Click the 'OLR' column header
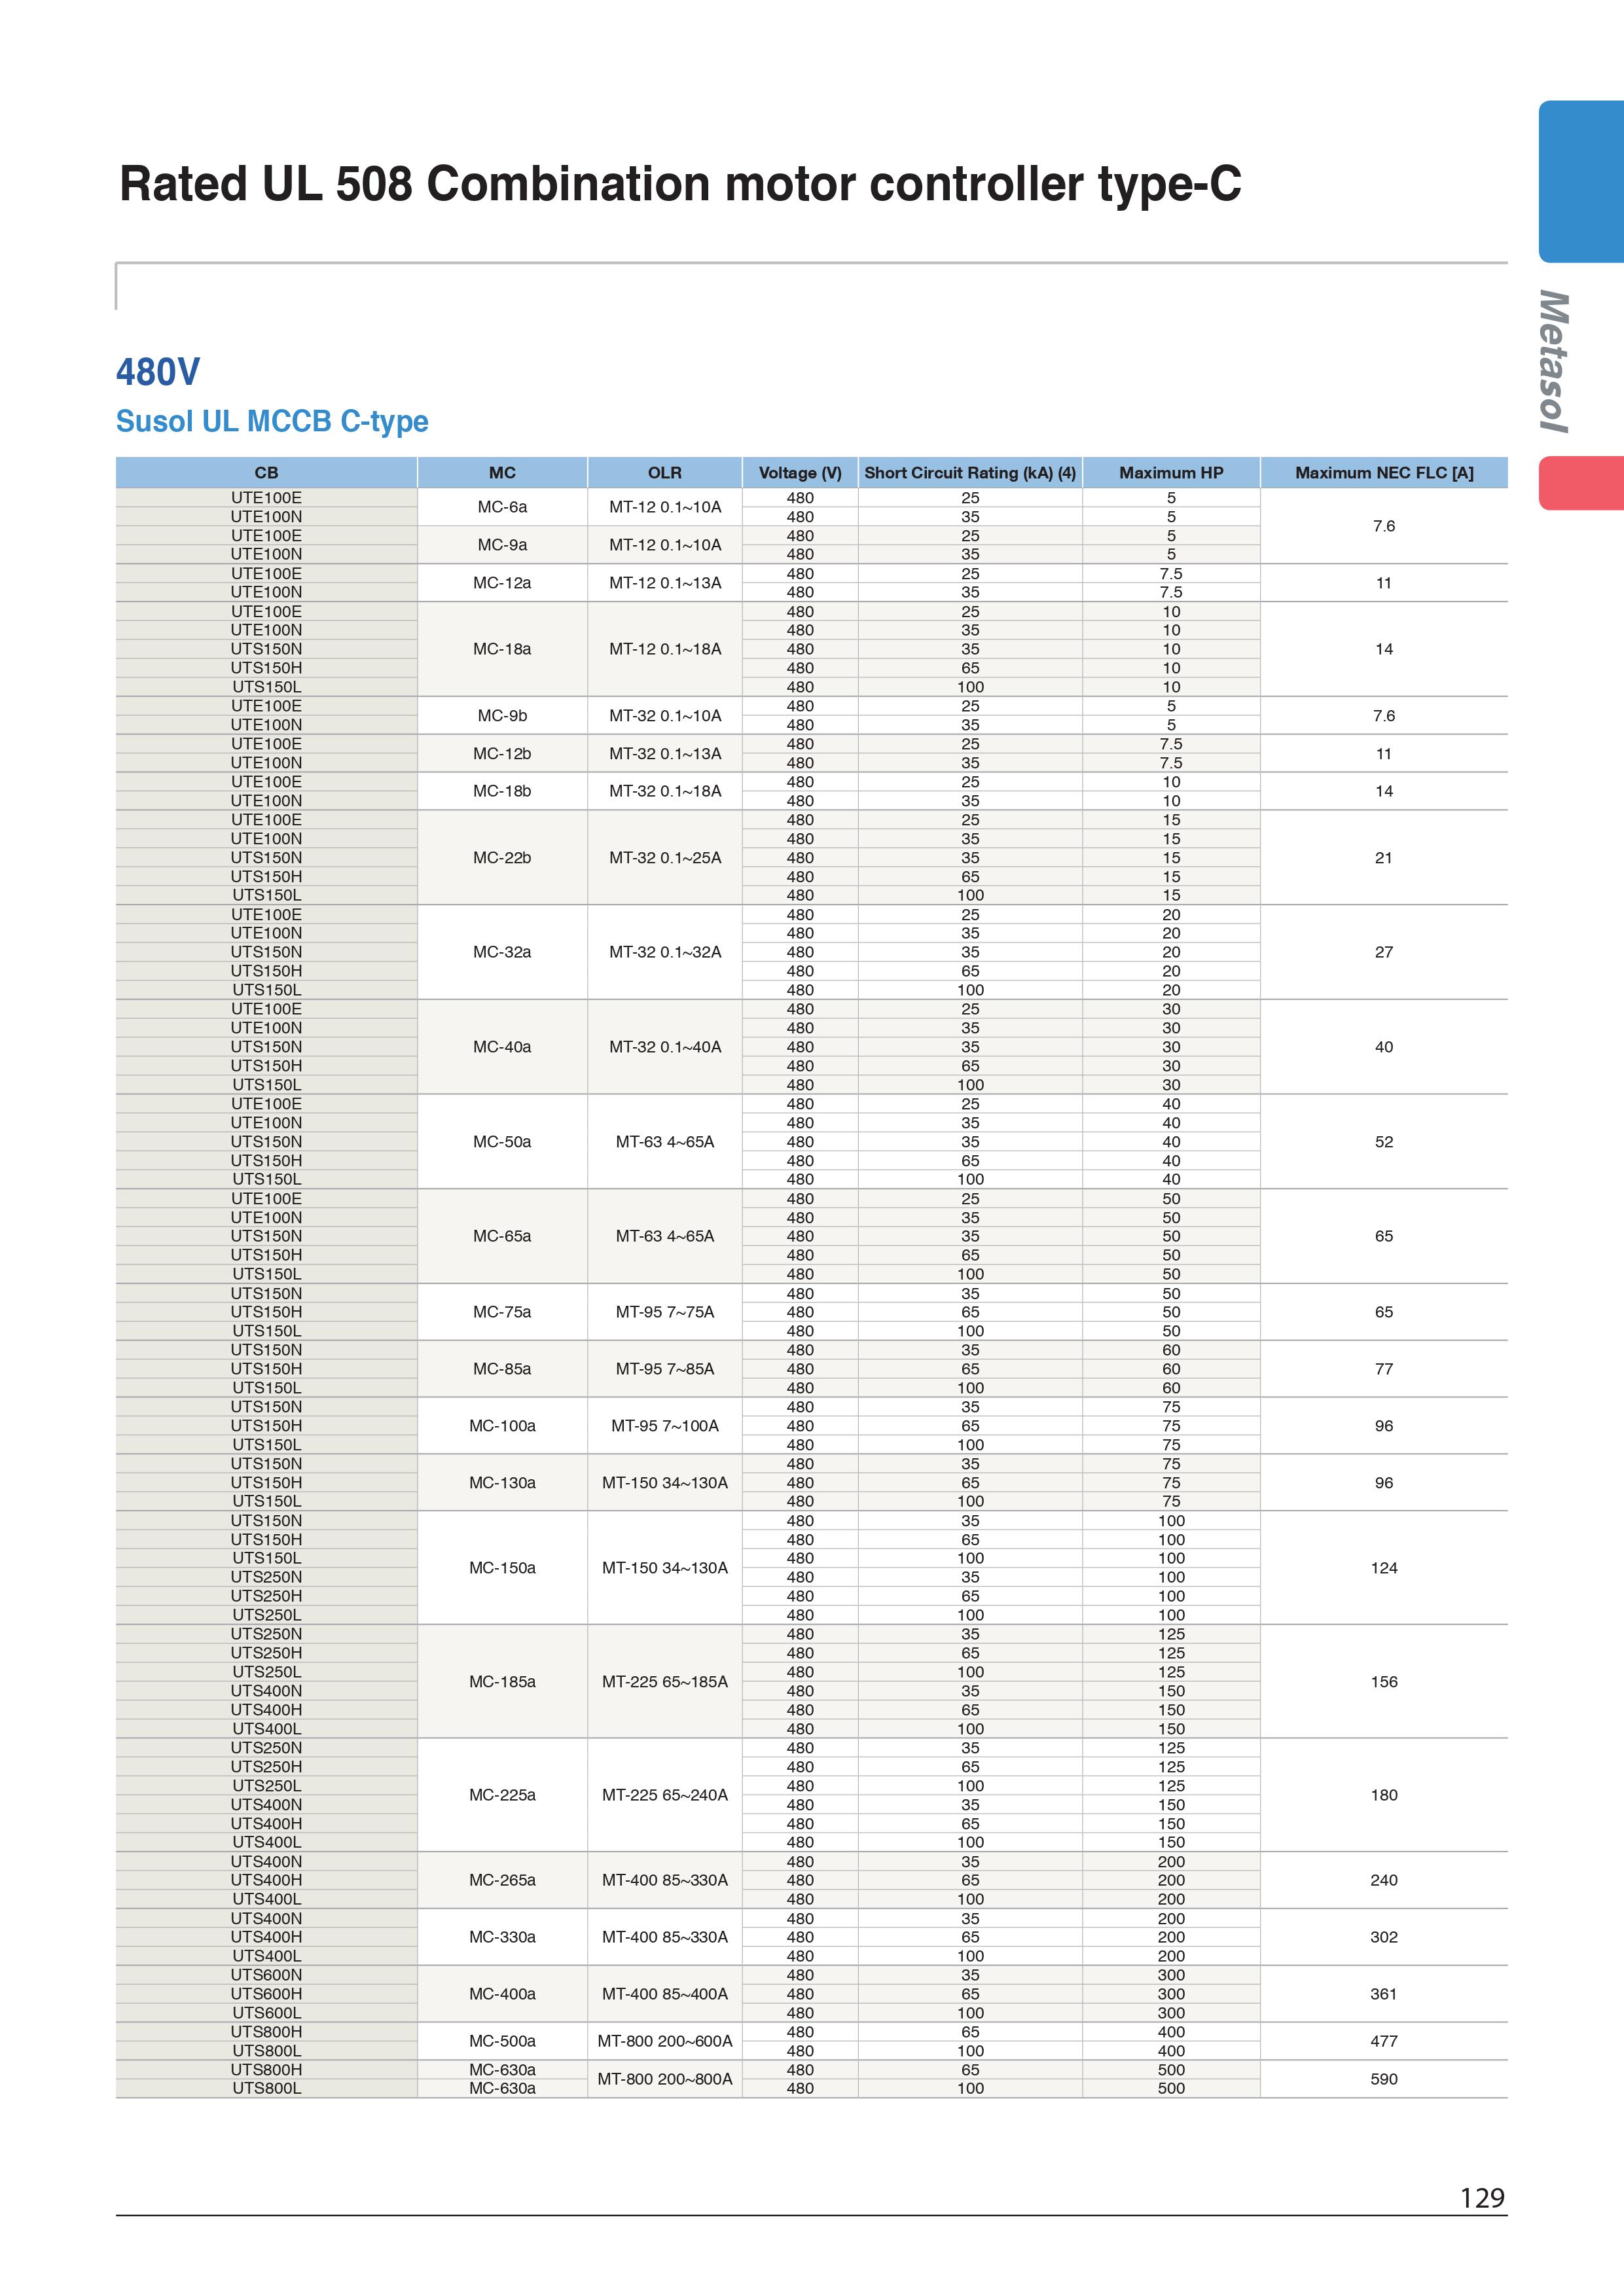This screenshot has height=2296, width=1624. pyautogui.click(x=665, y=473)
